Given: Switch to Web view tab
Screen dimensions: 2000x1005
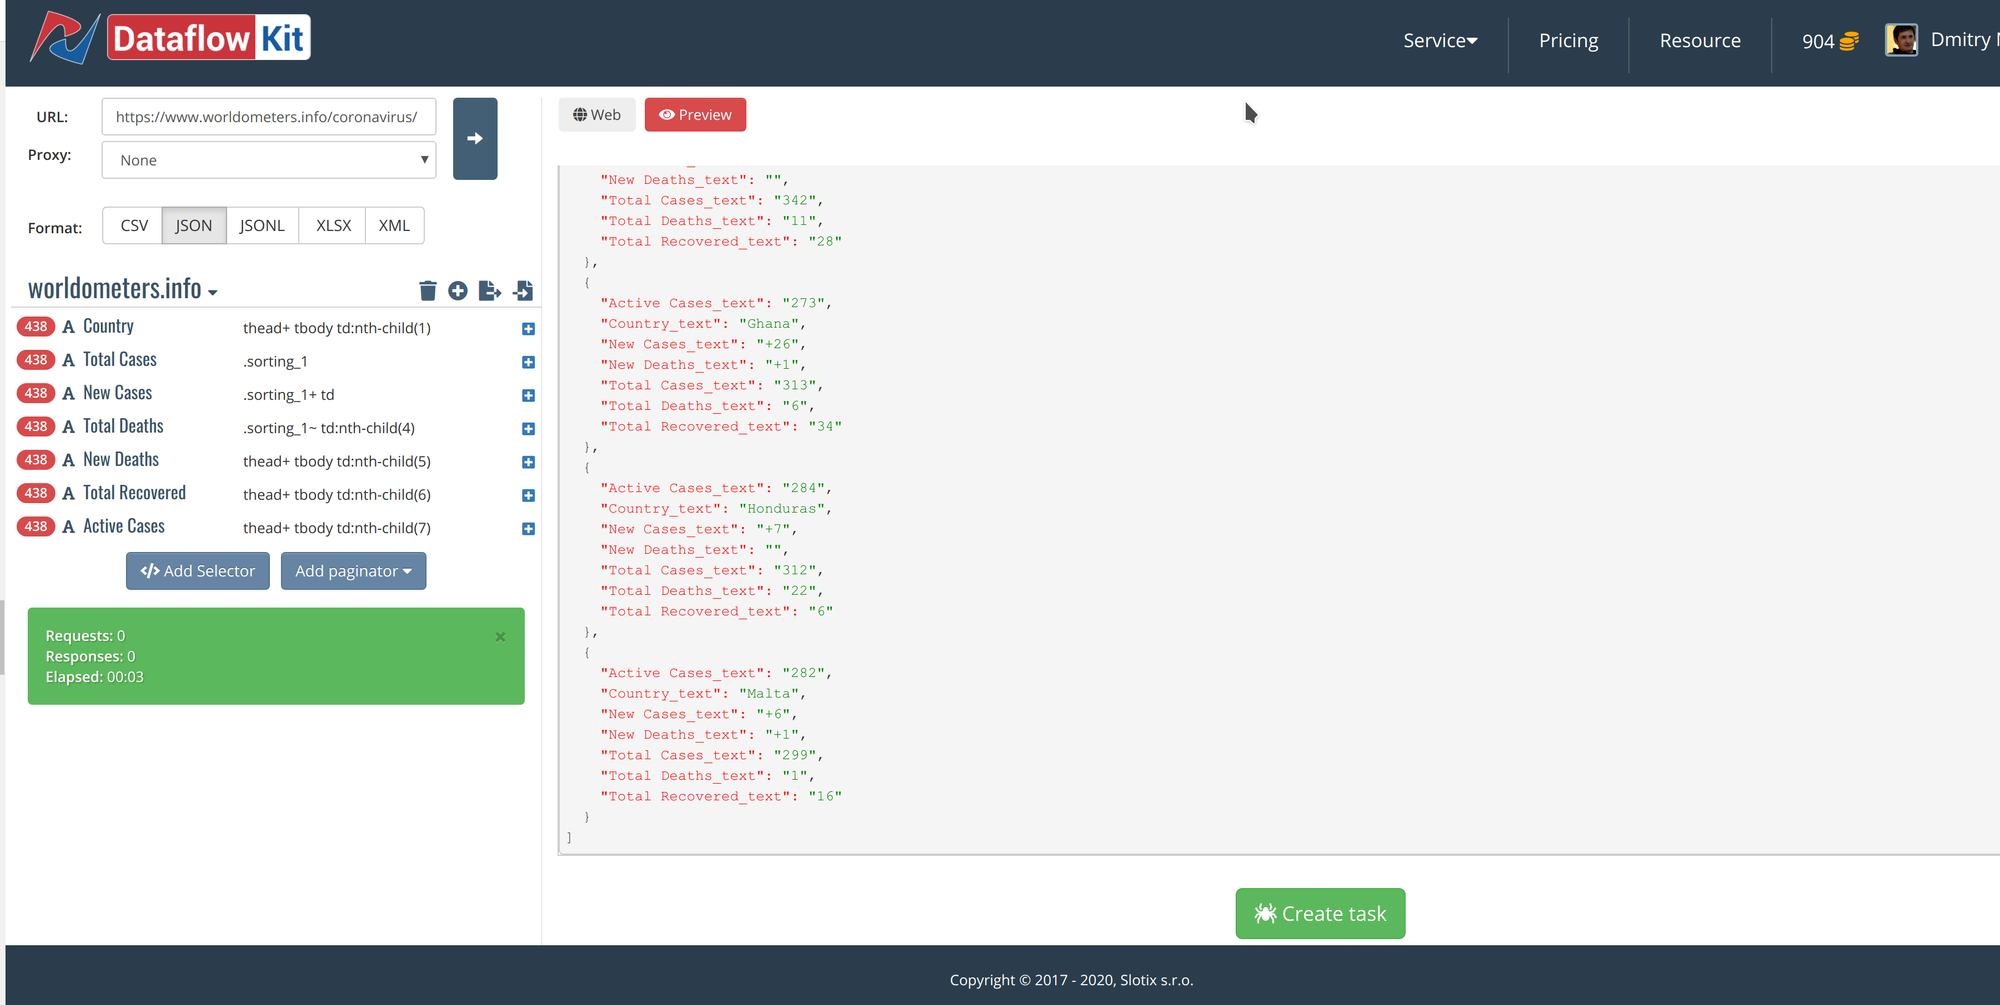Looking at the screenshot, I should coord(597,115).
